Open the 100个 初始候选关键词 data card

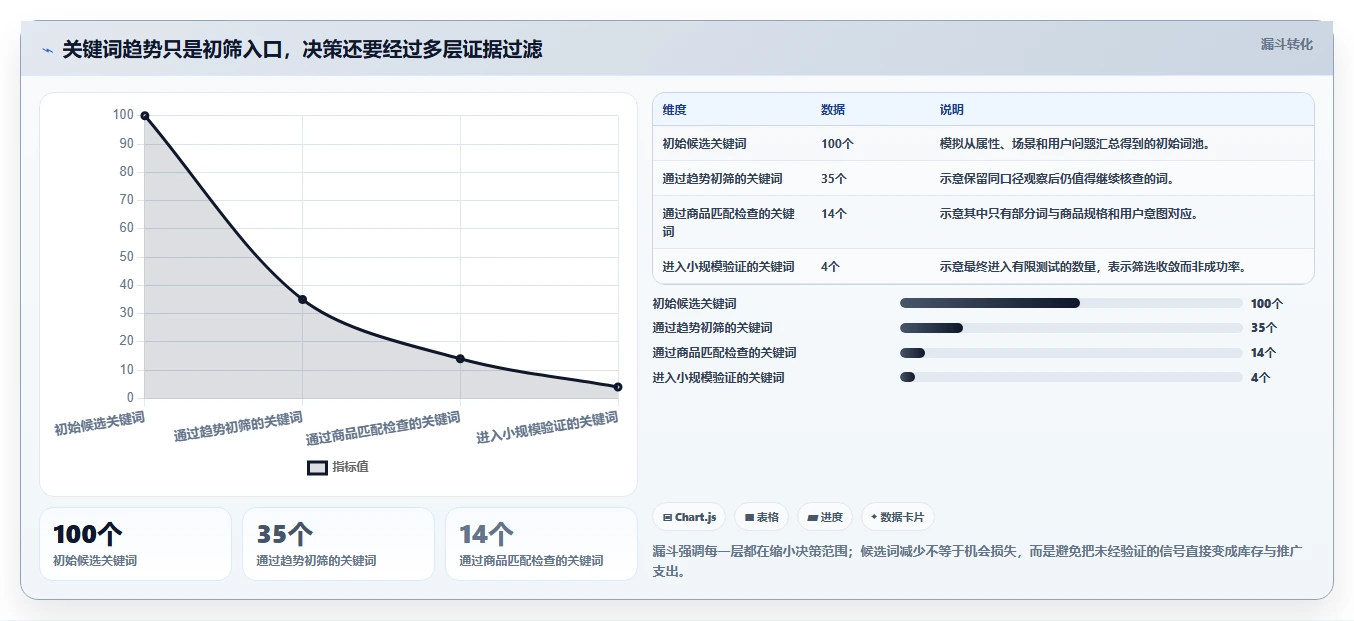tap(135, 544)
